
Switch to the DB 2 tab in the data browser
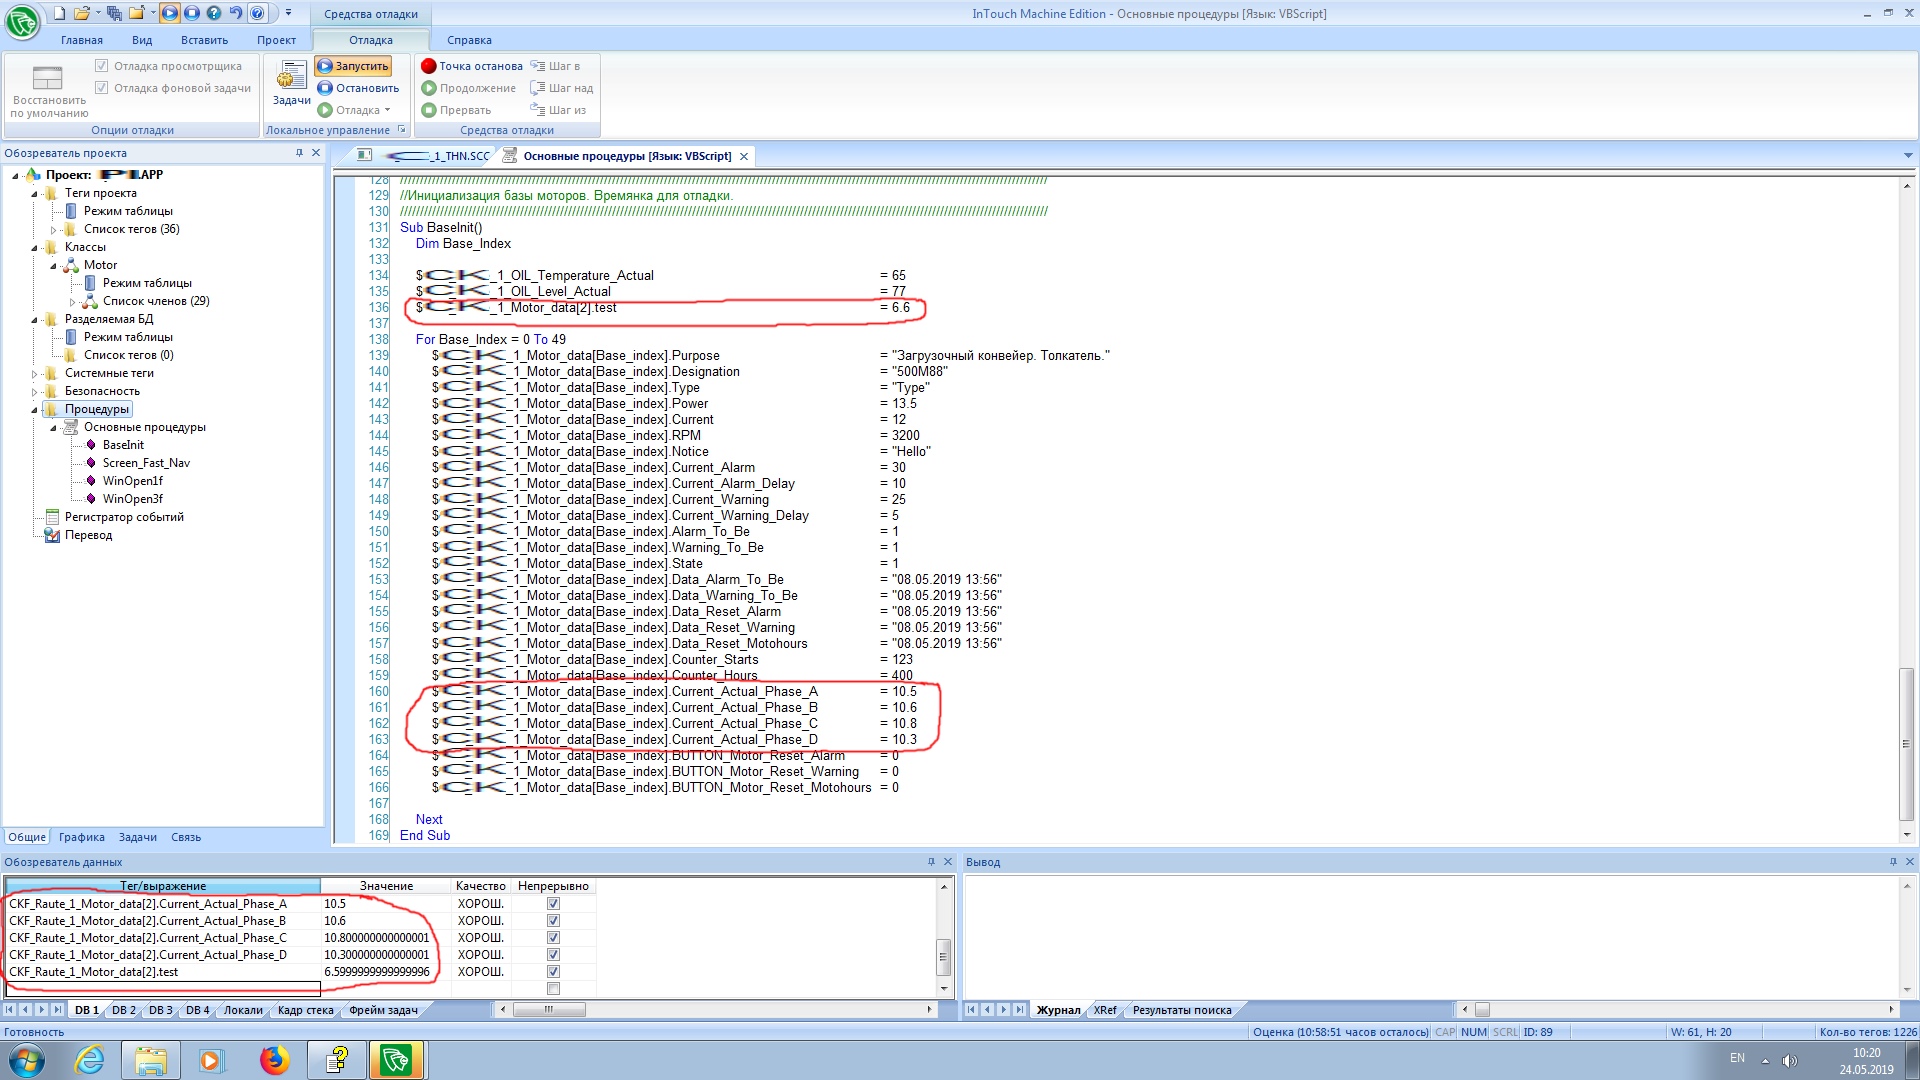click(123, 1010)
